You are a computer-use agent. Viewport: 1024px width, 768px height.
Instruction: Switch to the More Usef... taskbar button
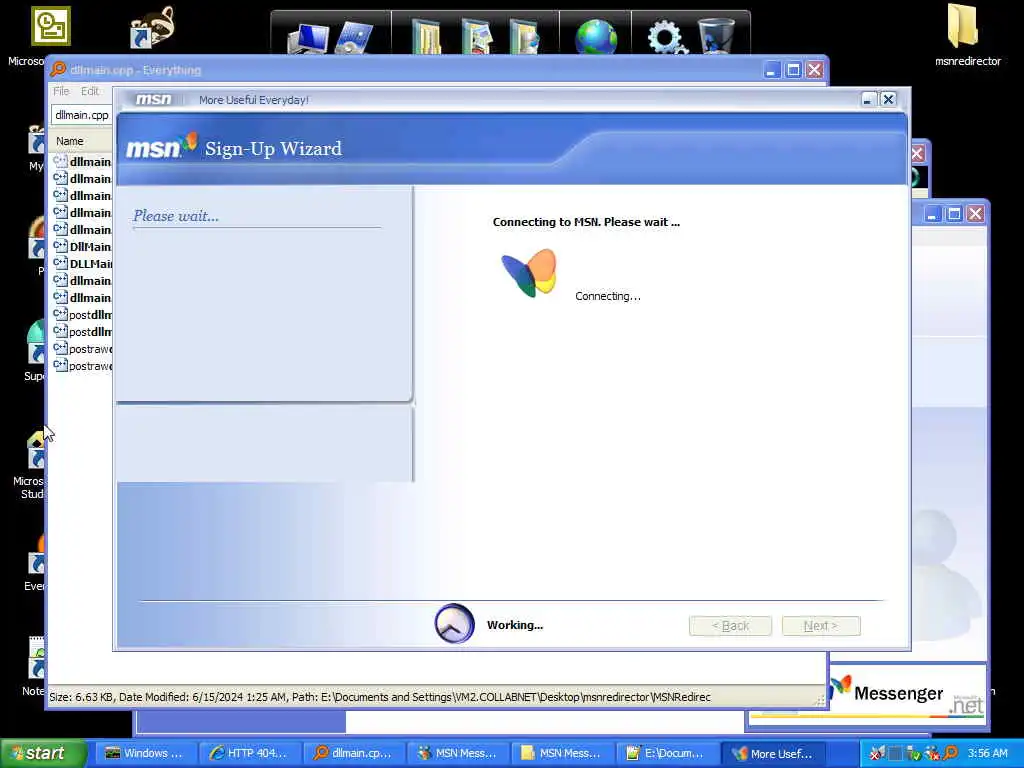click(773, 753)
